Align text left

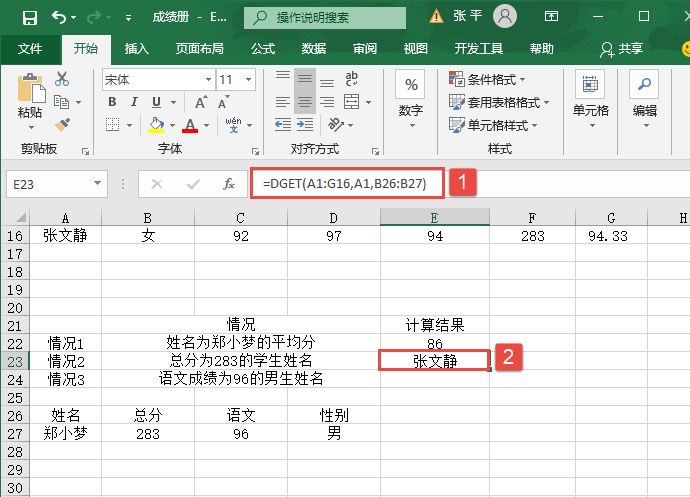pyautogui.click(x=283, y=102)
